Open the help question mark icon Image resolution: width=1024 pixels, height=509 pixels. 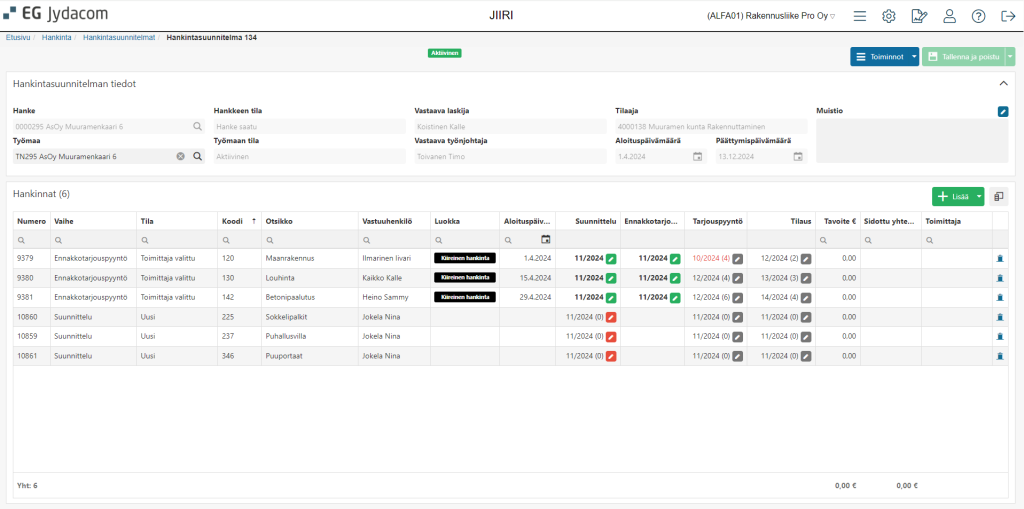click(x=978, y=16)
